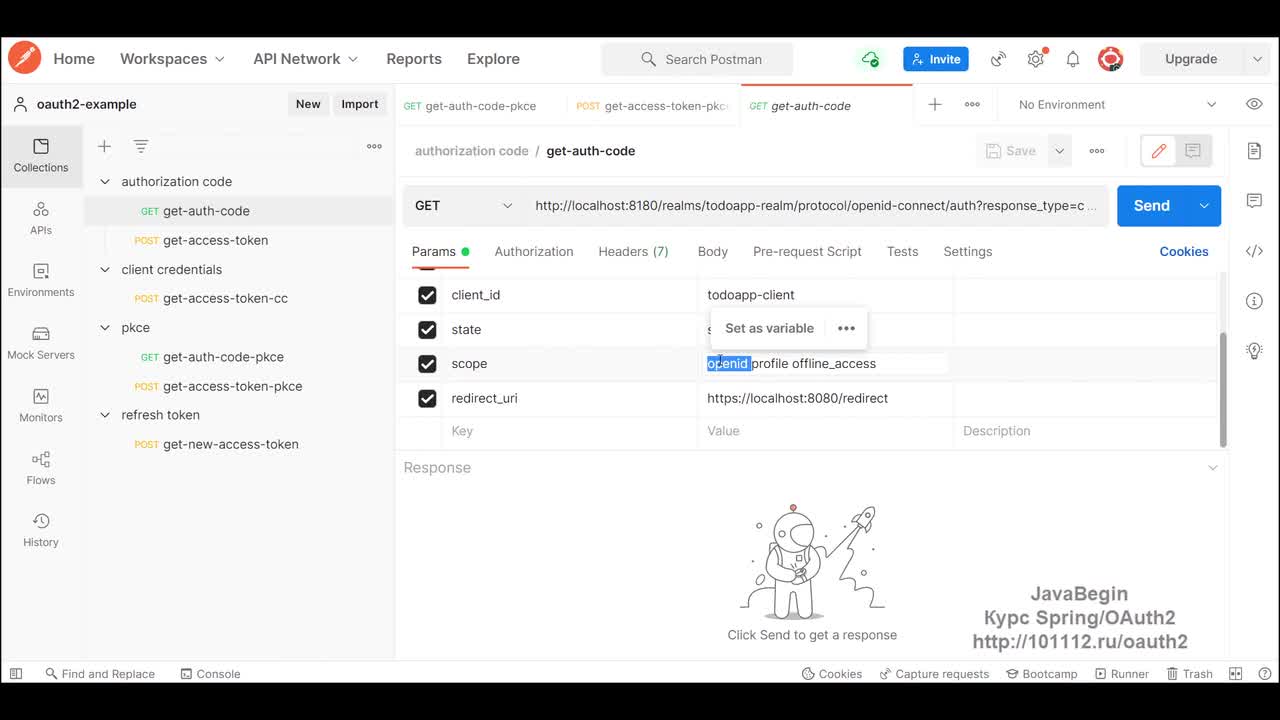Create a new collection with plus icon
The height and width of the screenshot is (720, 1280).
coord(104,146)
